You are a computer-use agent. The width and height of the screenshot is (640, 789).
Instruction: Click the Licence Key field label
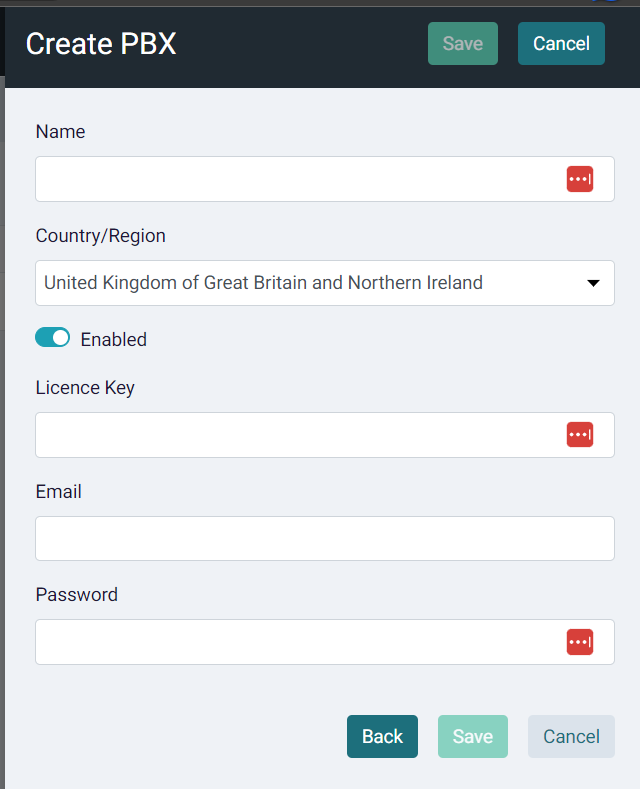[85, 388]
